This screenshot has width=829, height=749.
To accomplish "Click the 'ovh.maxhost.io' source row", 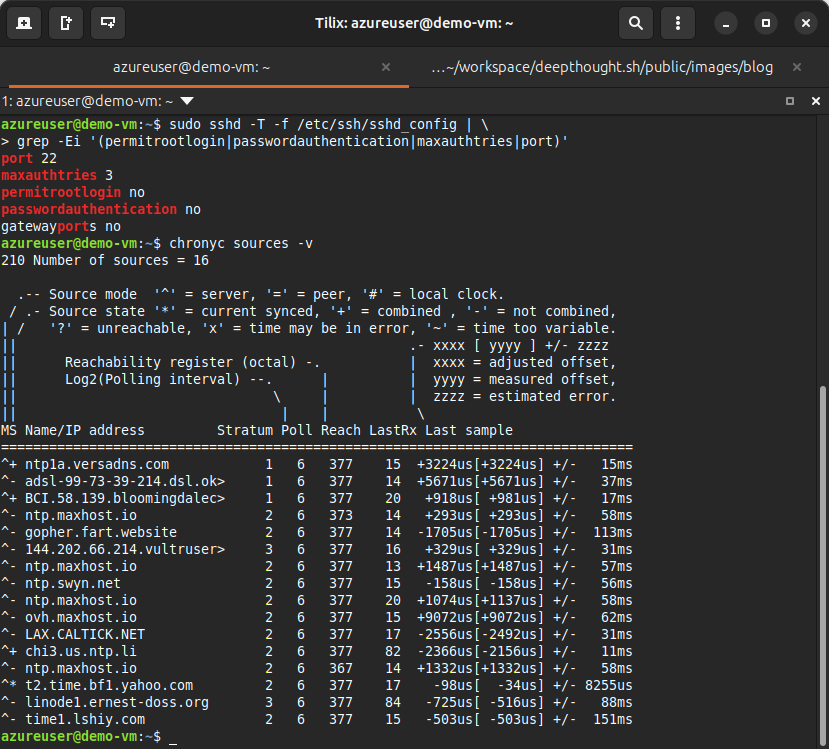I will click(x=317, y=617).
